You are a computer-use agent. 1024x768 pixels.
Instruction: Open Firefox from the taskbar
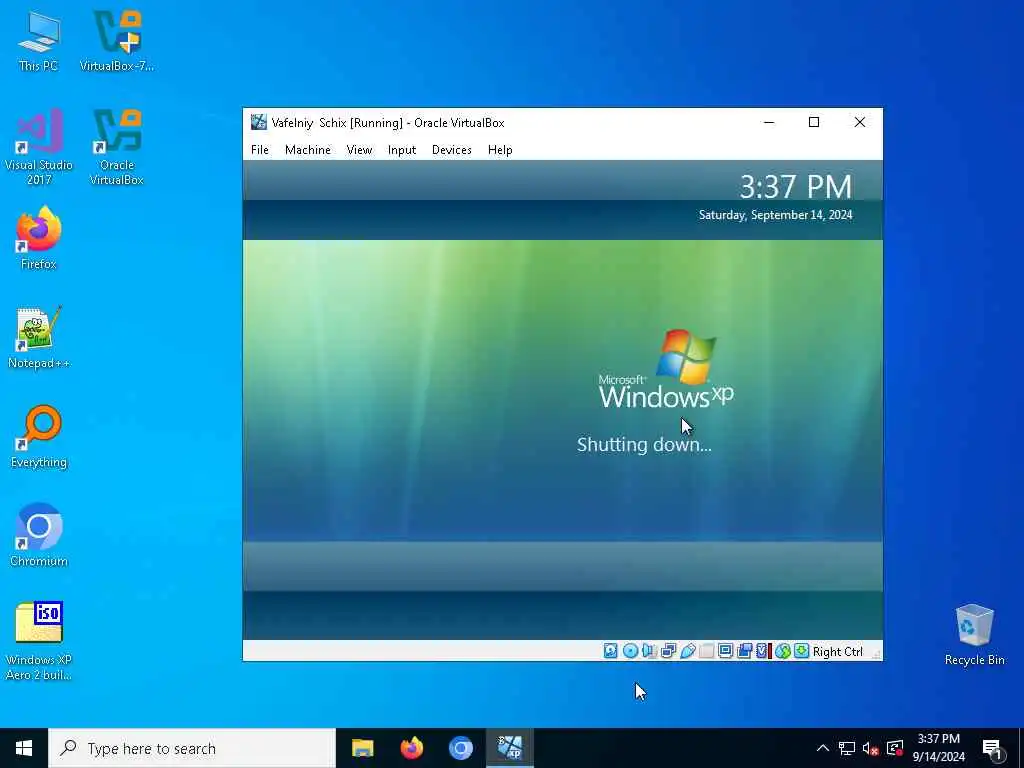411,748
